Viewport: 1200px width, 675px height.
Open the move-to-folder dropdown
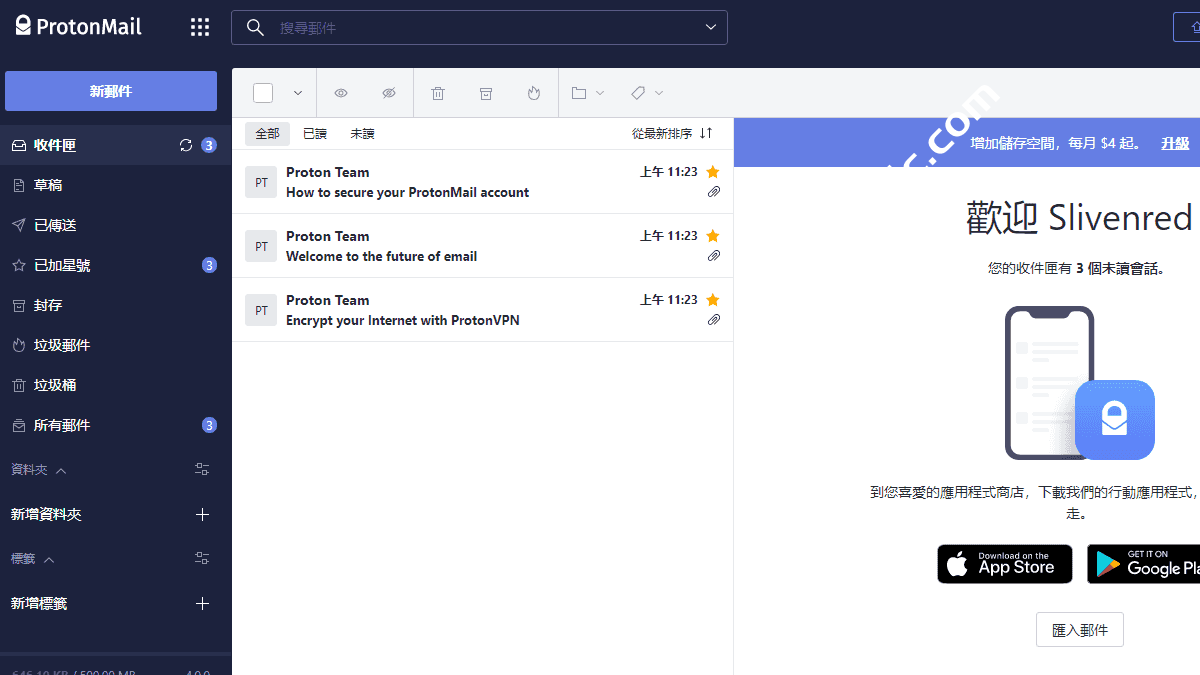[588, 93]
